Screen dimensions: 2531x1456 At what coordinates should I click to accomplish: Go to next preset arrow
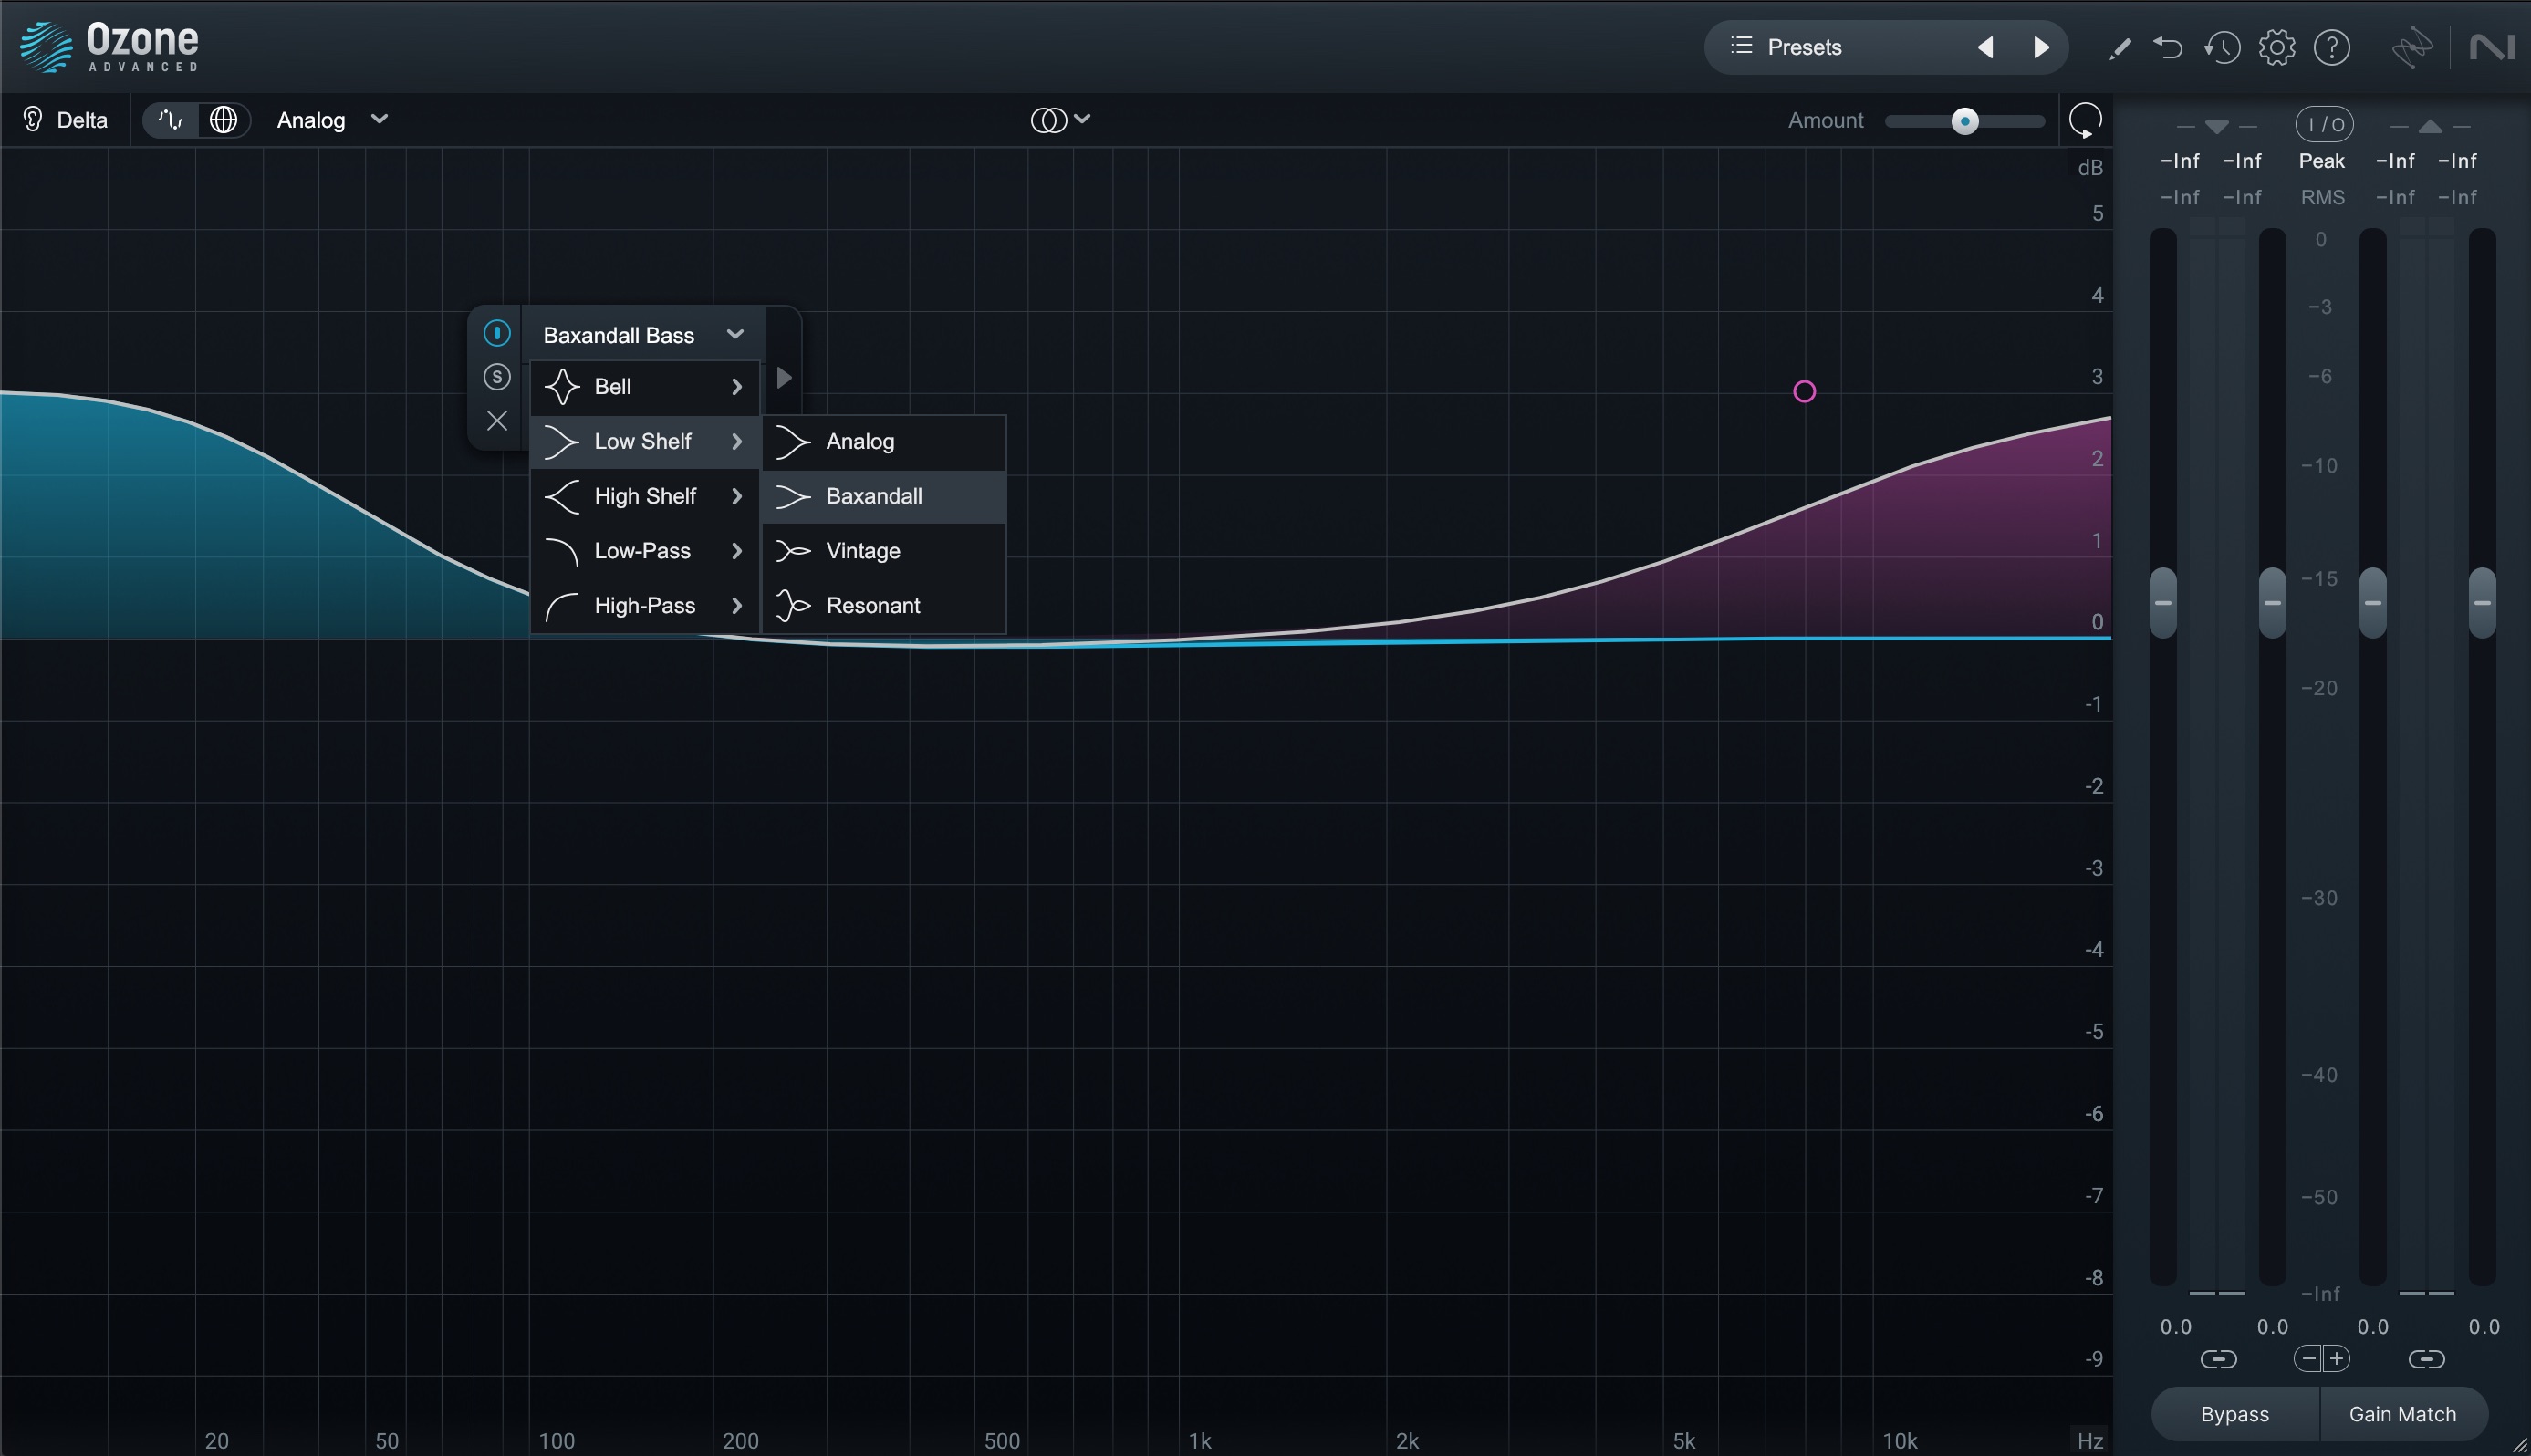coord(2041,47)
